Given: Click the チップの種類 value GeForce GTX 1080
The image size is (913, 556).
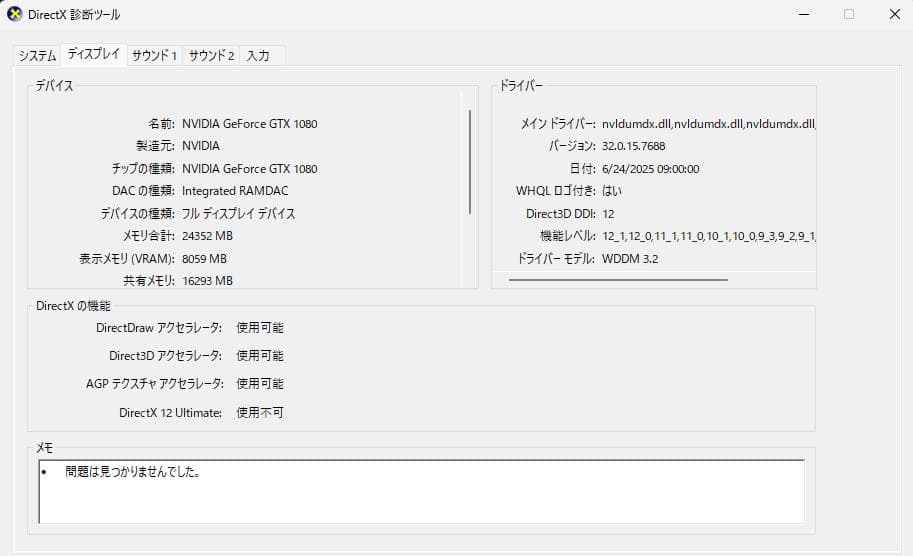Looking at the screenshot, I should (x=250, y=169).
